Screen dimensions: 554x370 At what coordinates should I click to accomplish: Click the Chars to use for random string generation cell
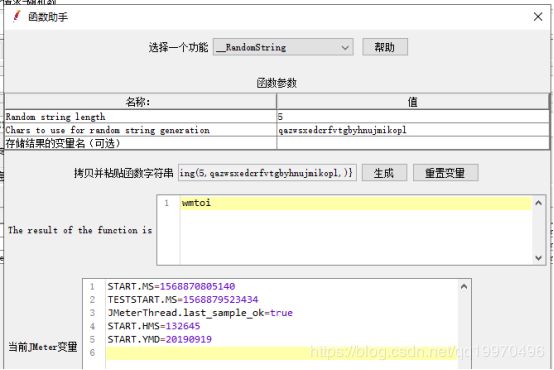tap(140, 130)
